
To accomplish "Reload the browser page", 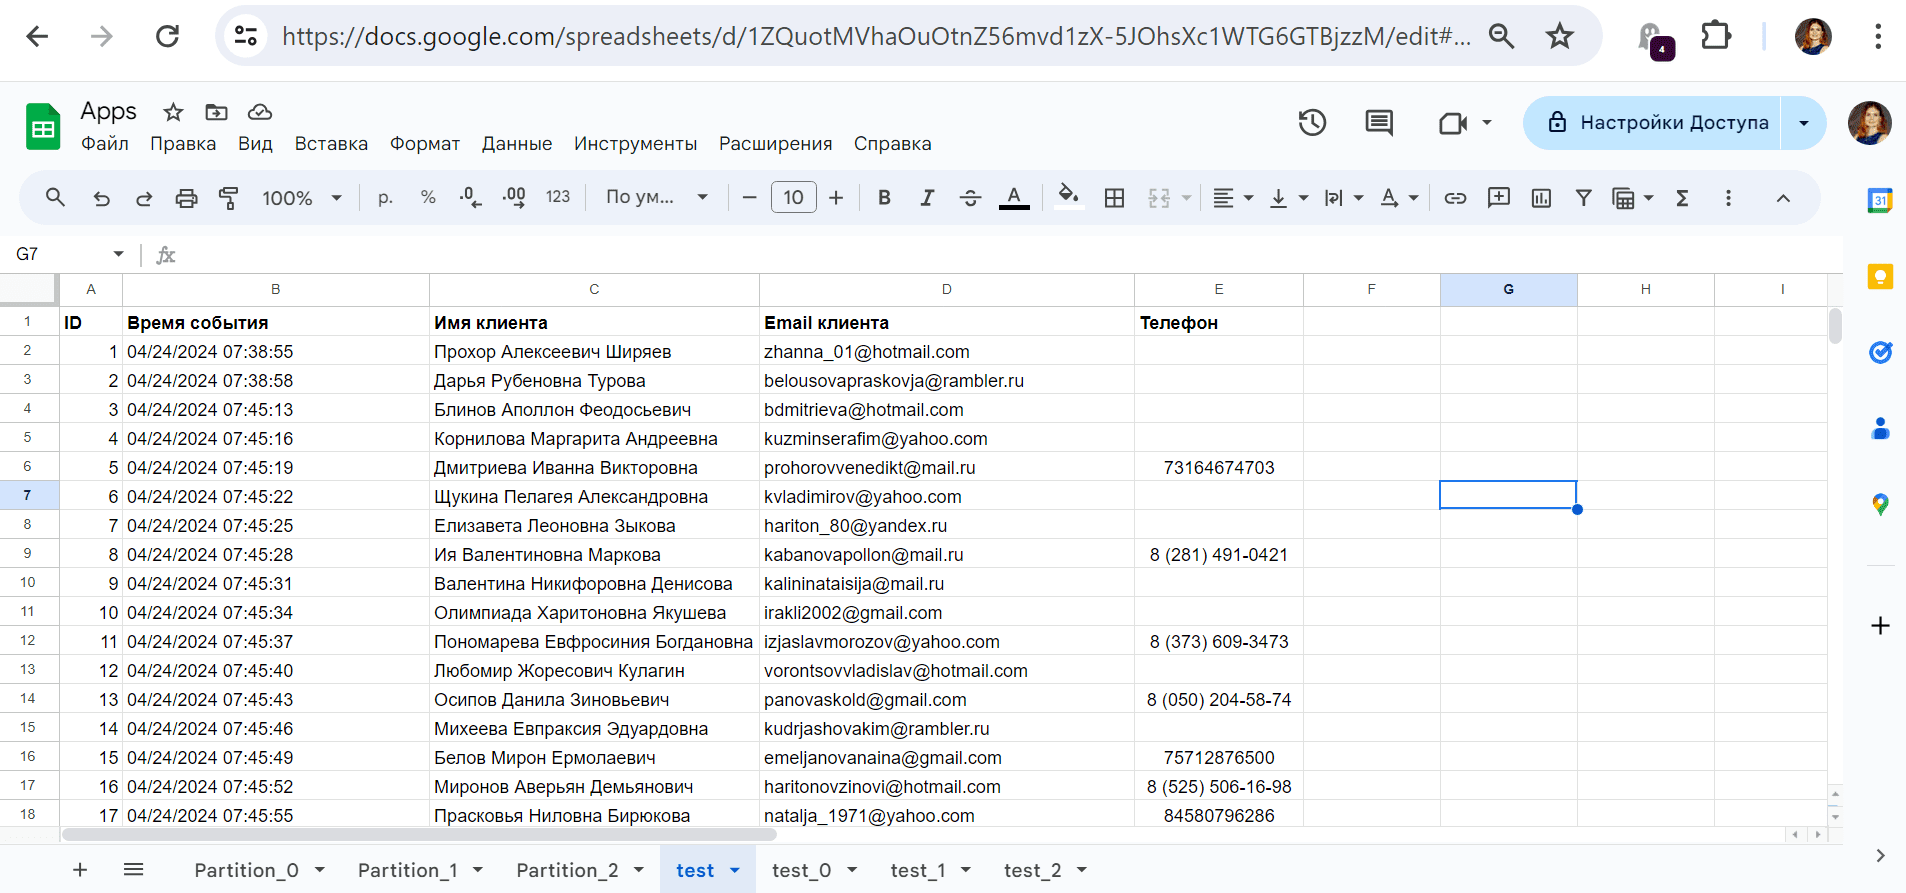I will coord(167,37).
